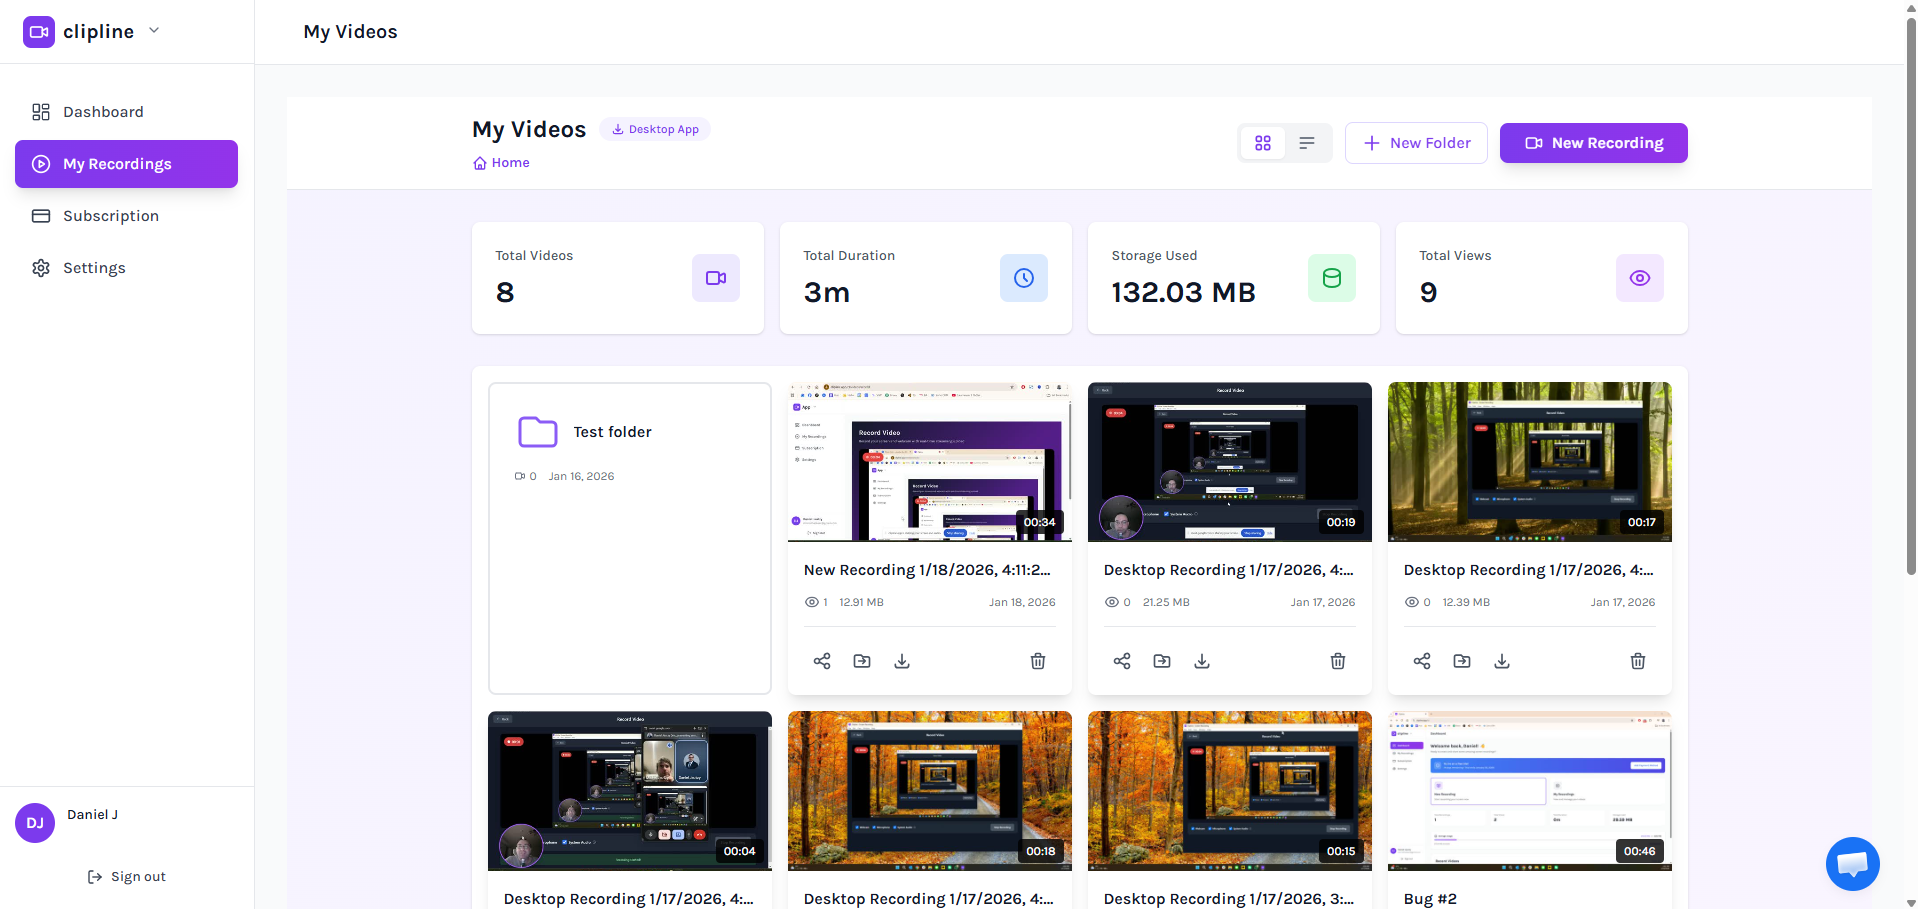Share the New Recording 1/18/2026 video
This screenshot has width=1918, height=909.
click(x=822, y=661)
